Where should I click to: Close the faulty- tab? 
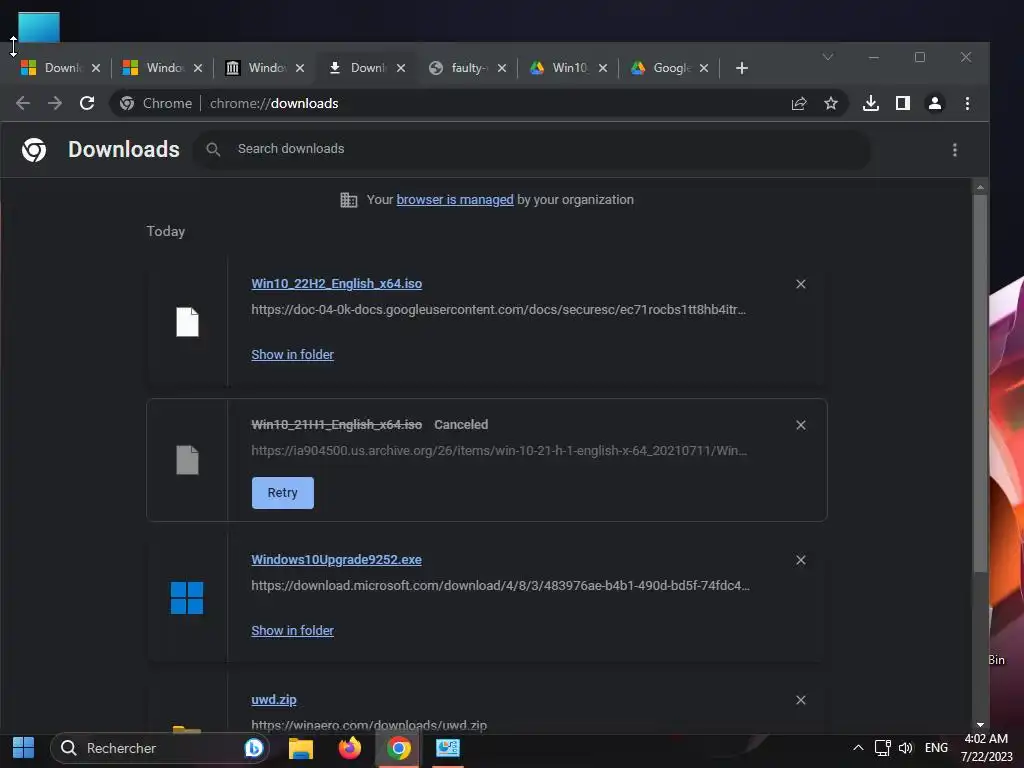coord(502,68)
